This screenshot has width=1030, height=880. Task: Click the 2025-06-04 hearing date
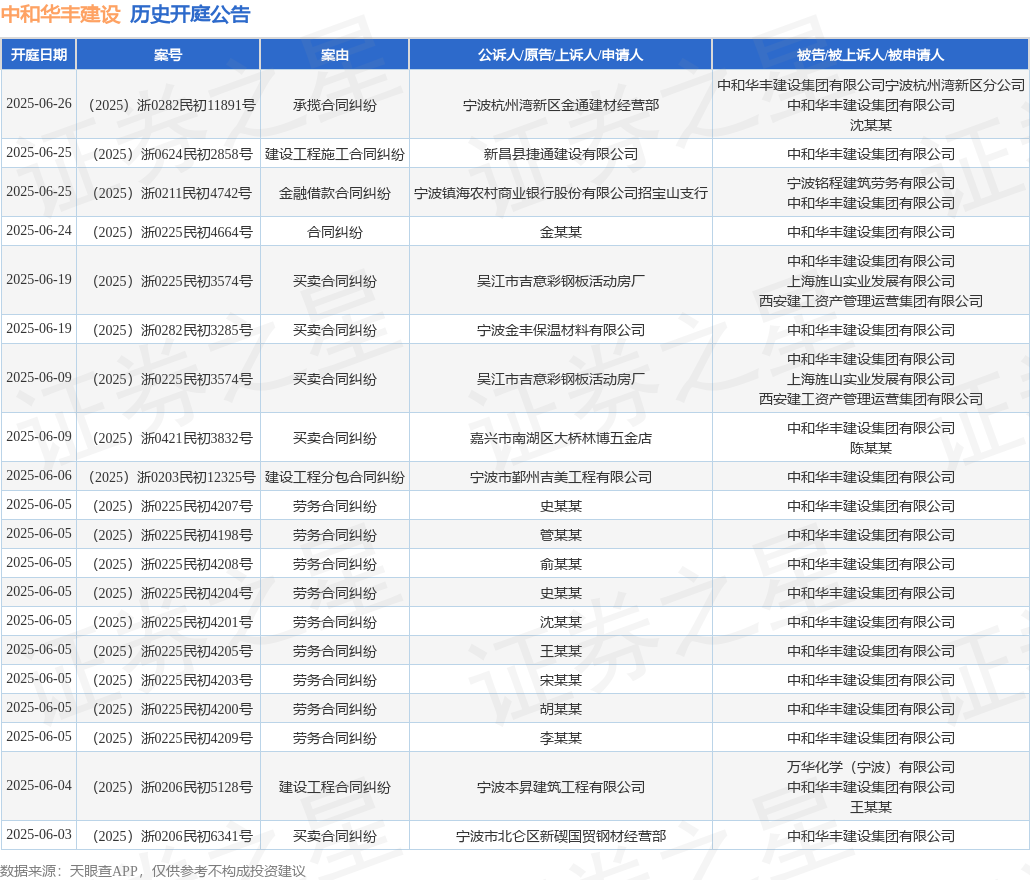(x=39, y=785)
